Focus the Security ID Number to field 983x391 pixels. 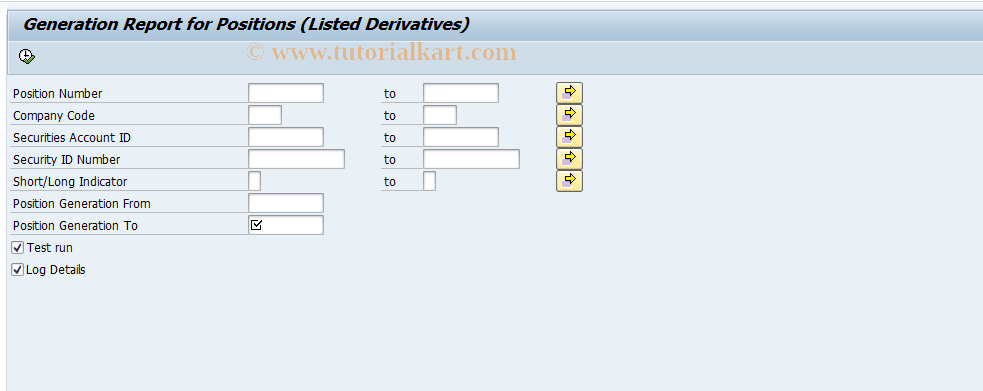[x=471, y=159]
